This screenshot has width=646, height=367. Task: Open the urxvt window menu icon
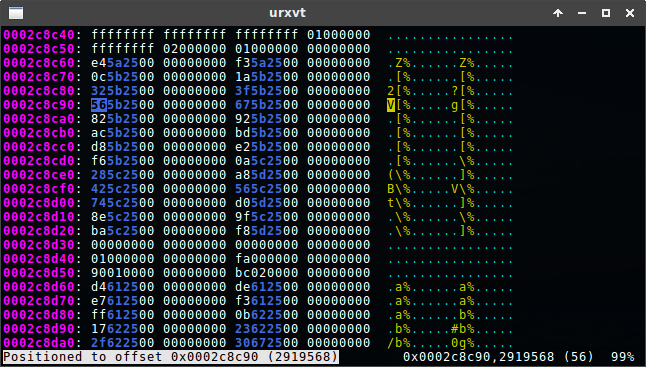(x=16, y=13)
